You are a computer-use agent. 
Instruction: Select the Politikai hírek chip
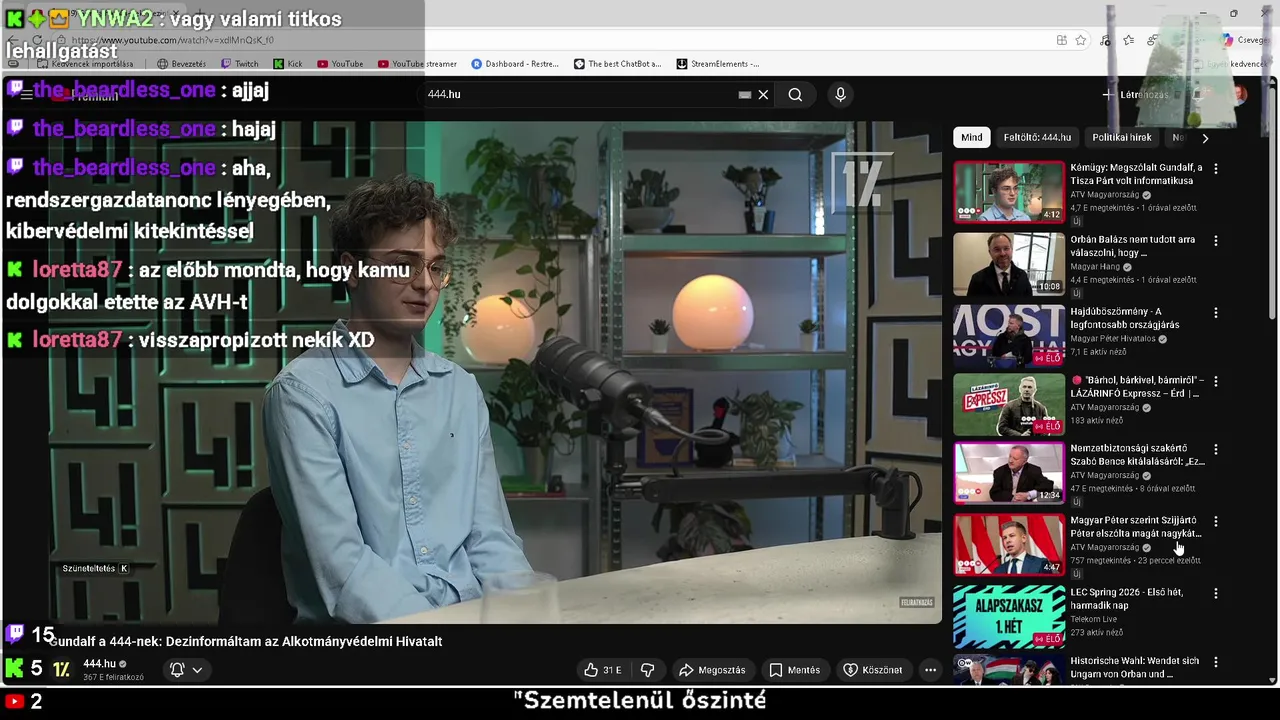tap(1122, 137)
